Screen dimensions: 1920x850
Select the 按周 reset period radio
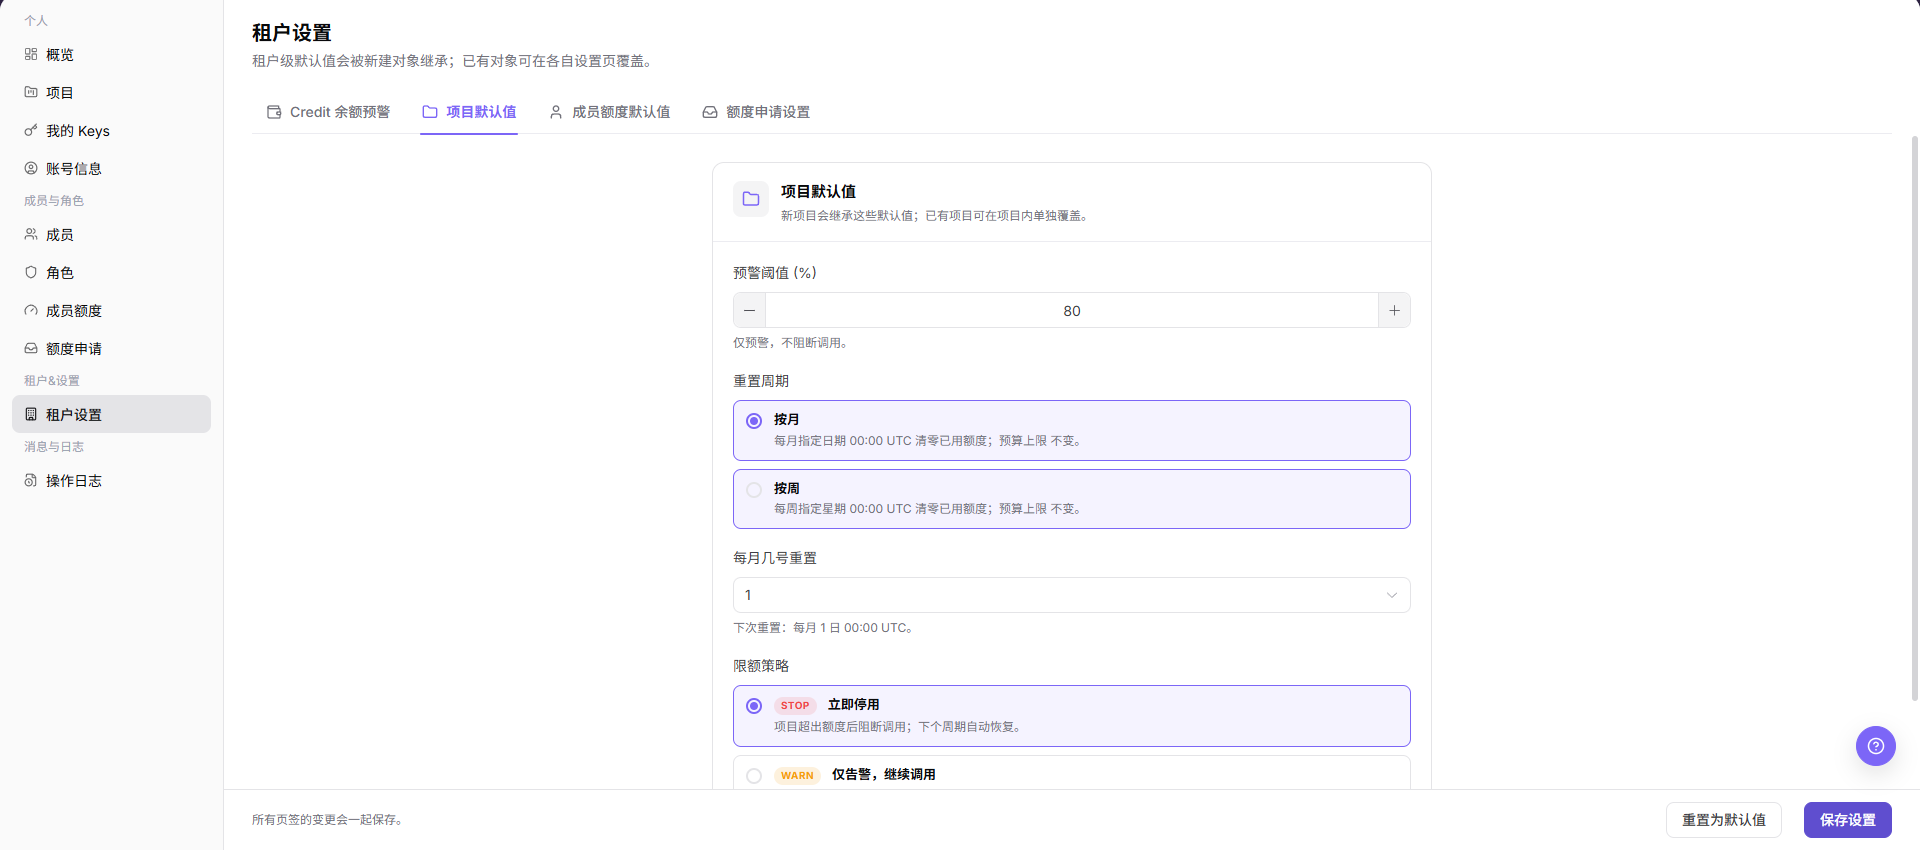pos(754,490)
